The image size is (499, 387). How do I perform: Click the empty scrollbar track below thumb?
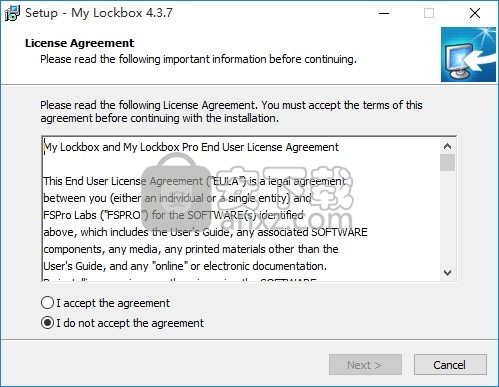coord(447,218)
